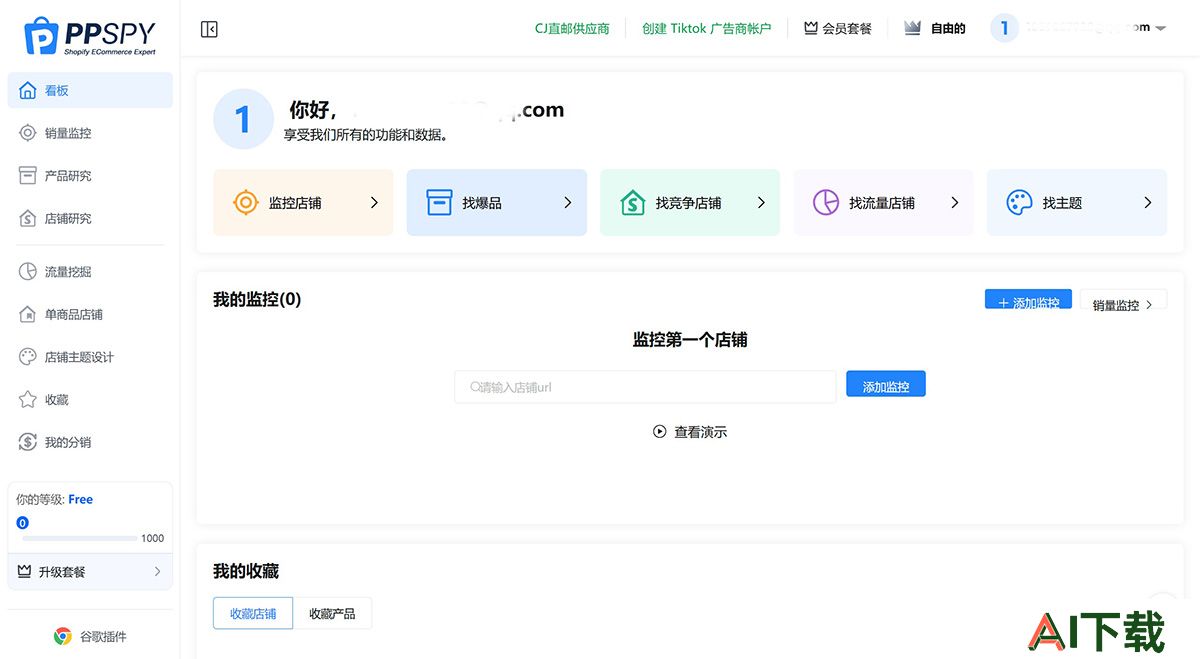Expand the 升级套餐 chevron
This screenshot has height=659, width=1200.
coord(157,572)
